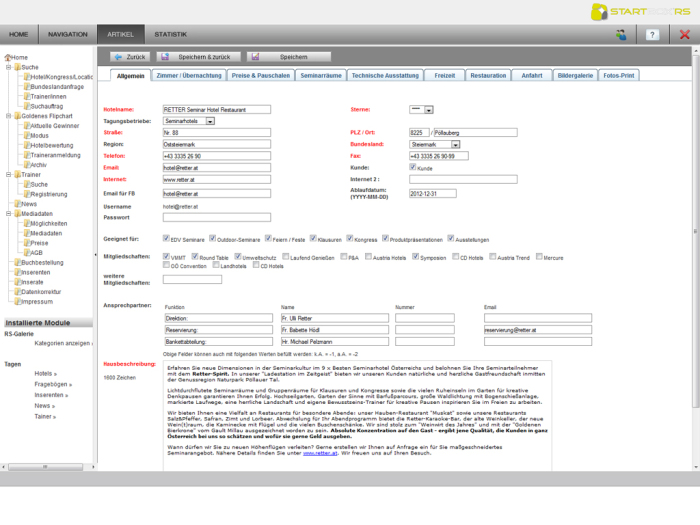Toggle the Symposion membership checkbox
The width and height of the screenshot is (700, 525).
[x=415, y=257]
